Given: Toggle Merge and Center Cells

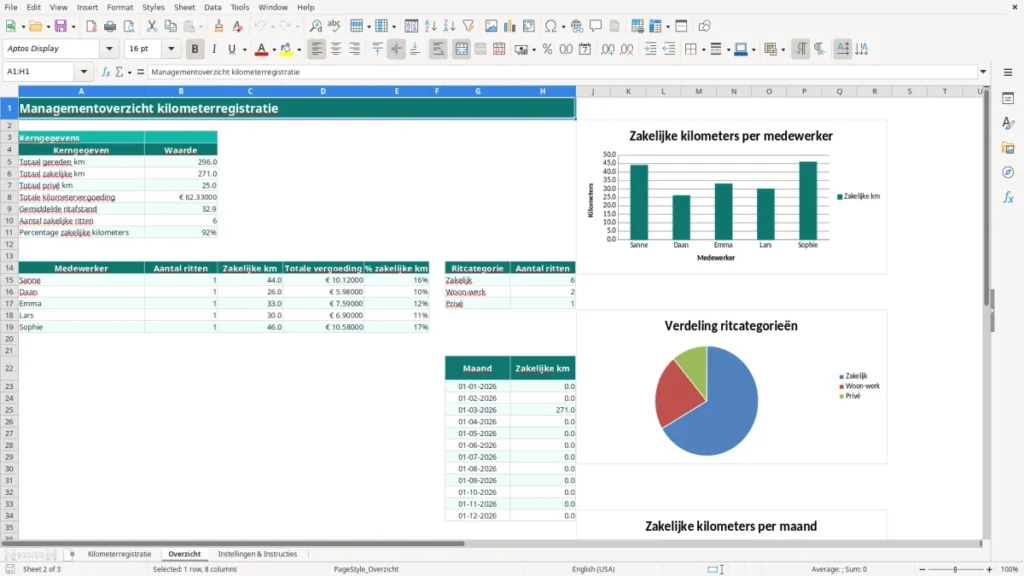Looking at the screenshot, I should [461, 49].
